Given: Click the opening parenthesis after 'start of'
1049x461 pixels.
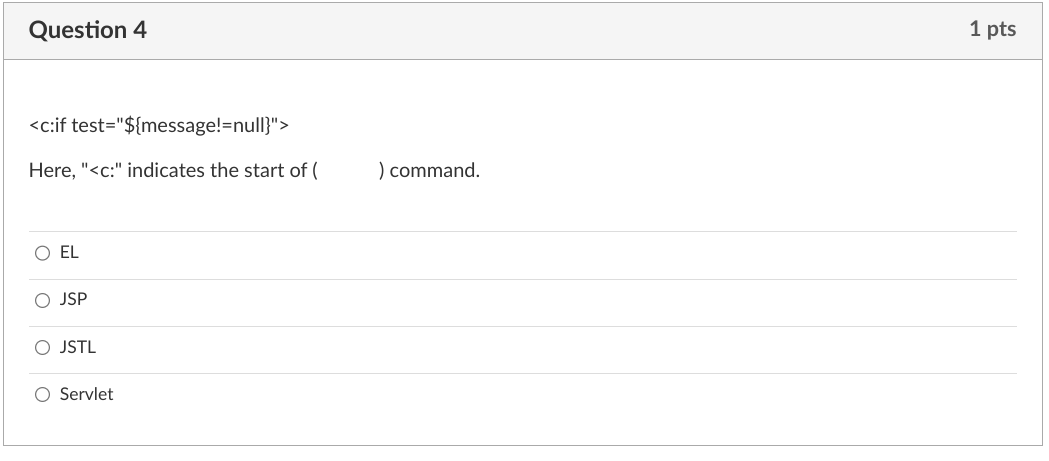Looking at the screenshot, I should pos(315,171).
